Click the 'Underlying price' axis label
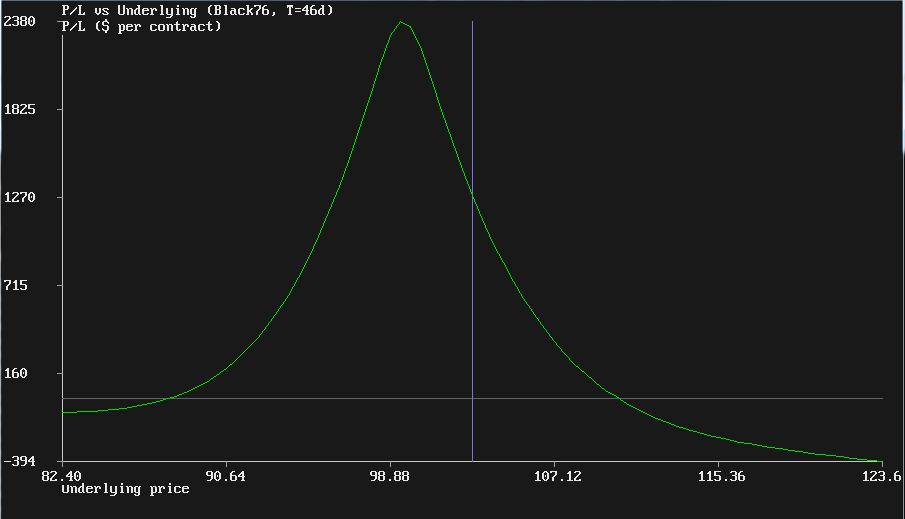The width and height of the screenshot is (905, 519). point(125,489)
